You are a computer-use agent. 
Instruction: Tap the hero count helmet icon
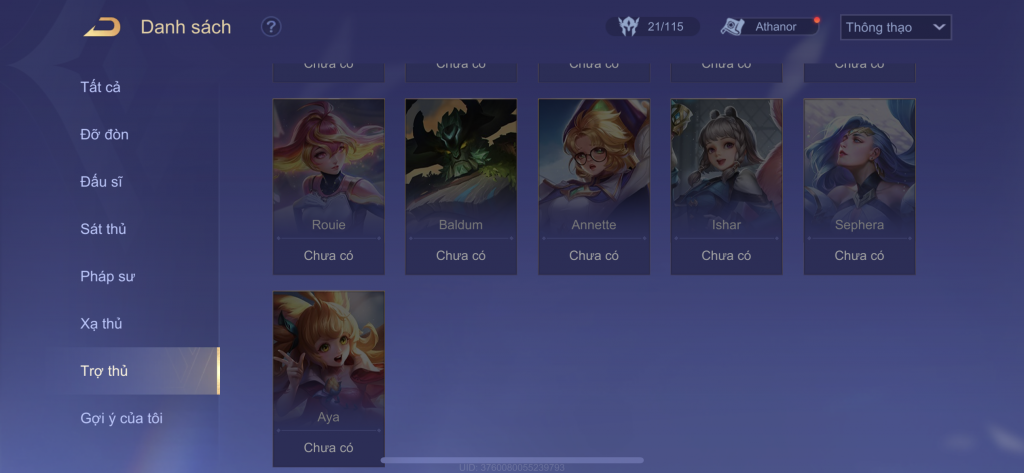628,27
